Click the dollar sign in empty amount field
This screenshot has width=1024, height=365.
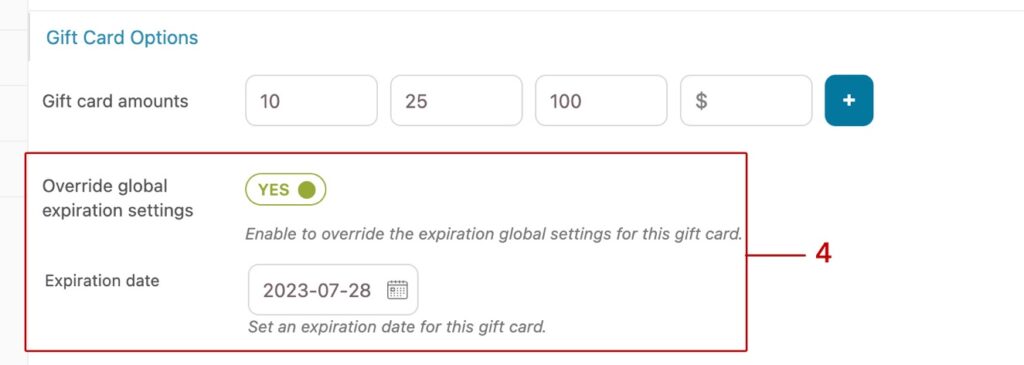click(701, 101)
